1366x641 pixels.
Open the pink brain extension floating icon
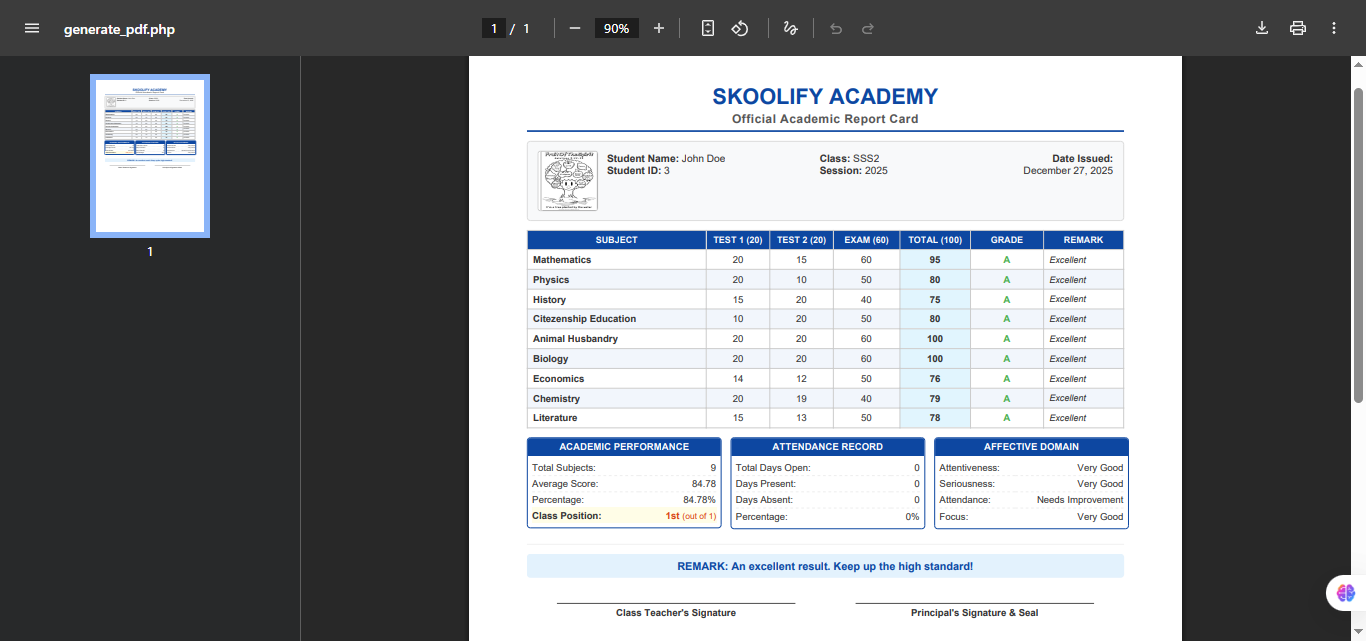click(x=1346, y=593)
